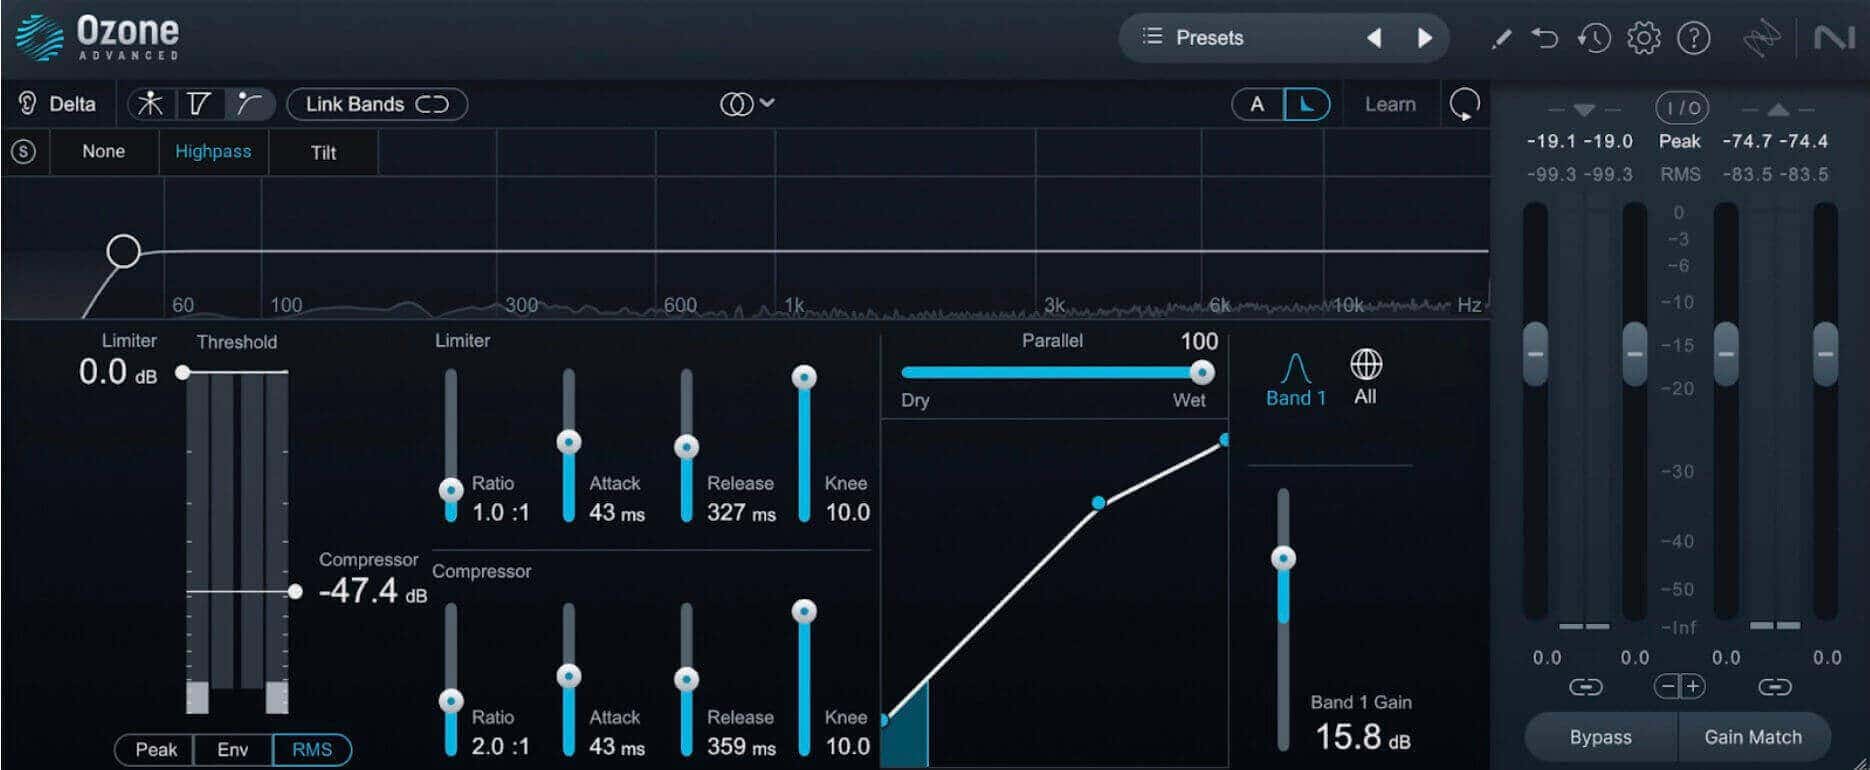1870x770 pixels.
Task: Toggle the Delta listen button
Action: (x=57, y=104)
